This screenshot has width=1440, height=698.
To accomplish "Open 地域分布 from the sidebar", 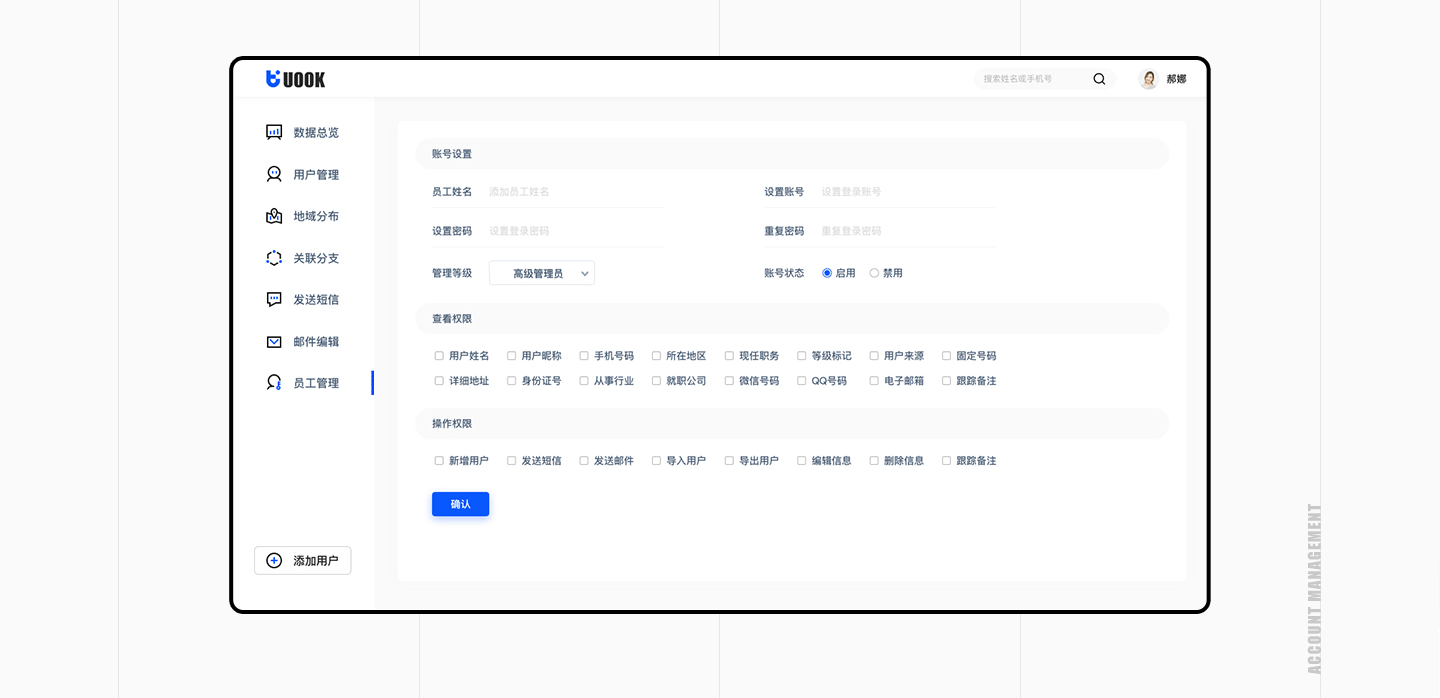I will coord(274,216).
